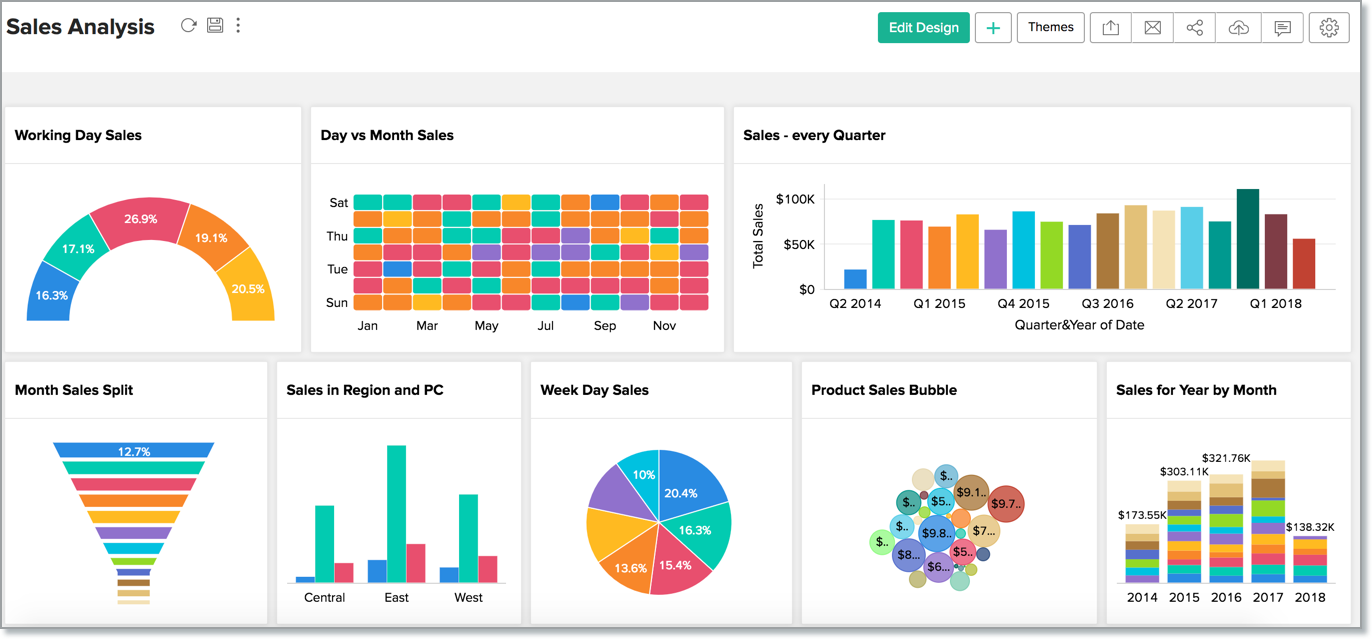This screenshot has width=1372, height=639.
Task: Click the Q1 2018 quarter label
Action: point(1275,303)
